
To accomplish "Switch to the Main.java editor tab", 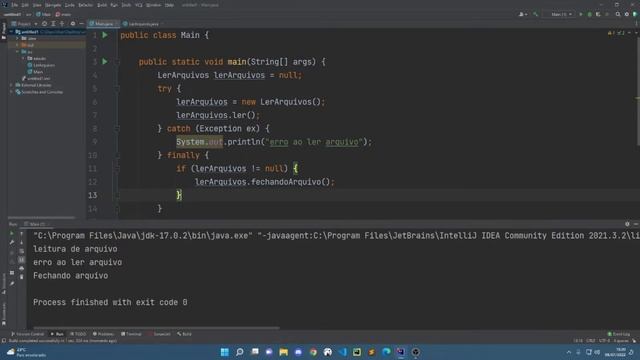I will coord(102,24).
